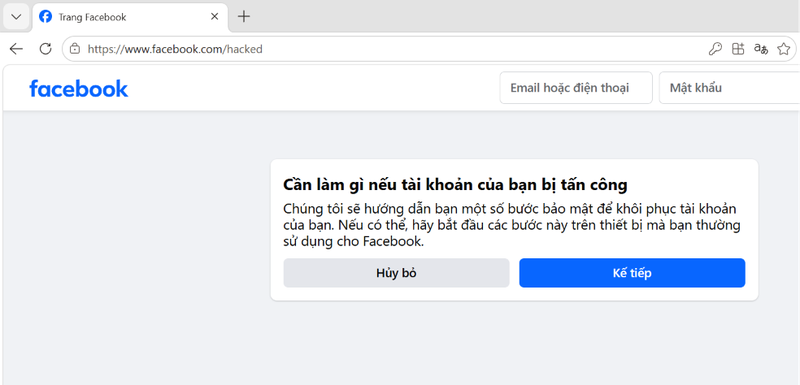Screen dimensions: 800x385
Task: Open the translate page icon
Action: tap(761, 49)
